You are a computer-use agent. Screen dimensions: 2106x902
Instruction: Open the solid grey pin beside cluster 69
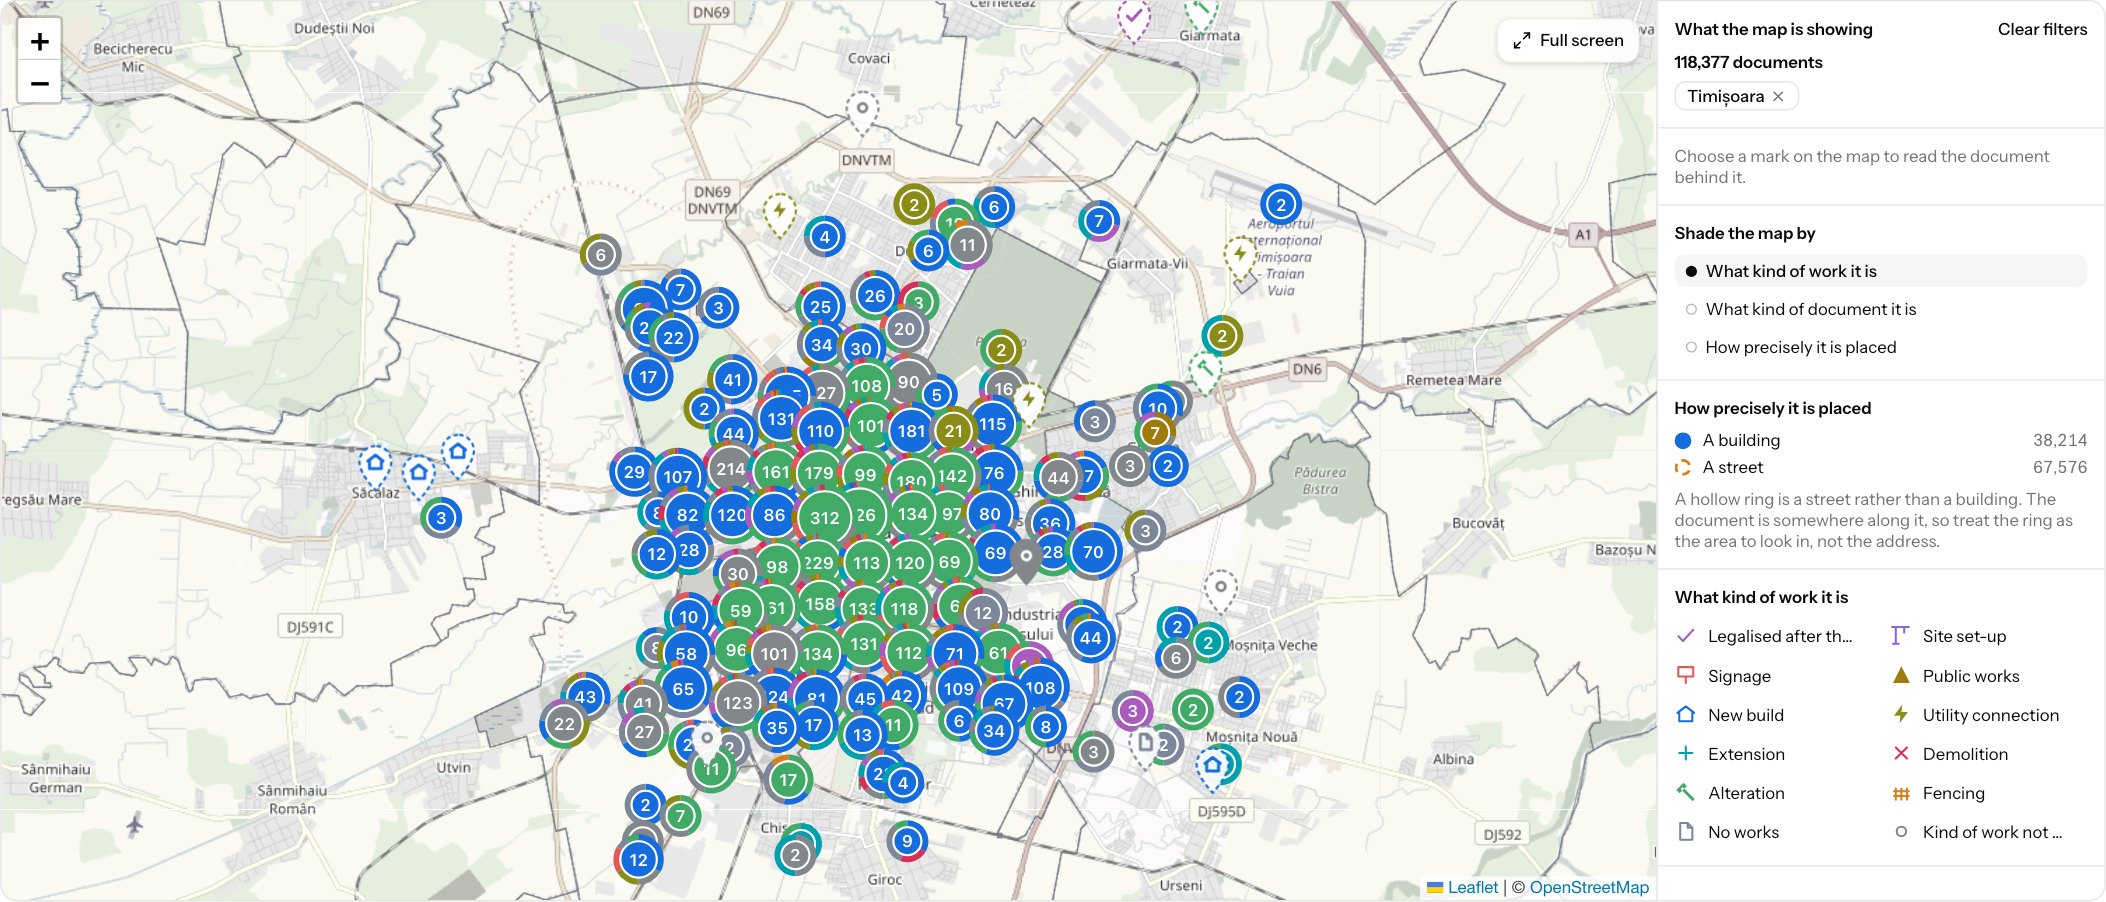(1025, 560)
